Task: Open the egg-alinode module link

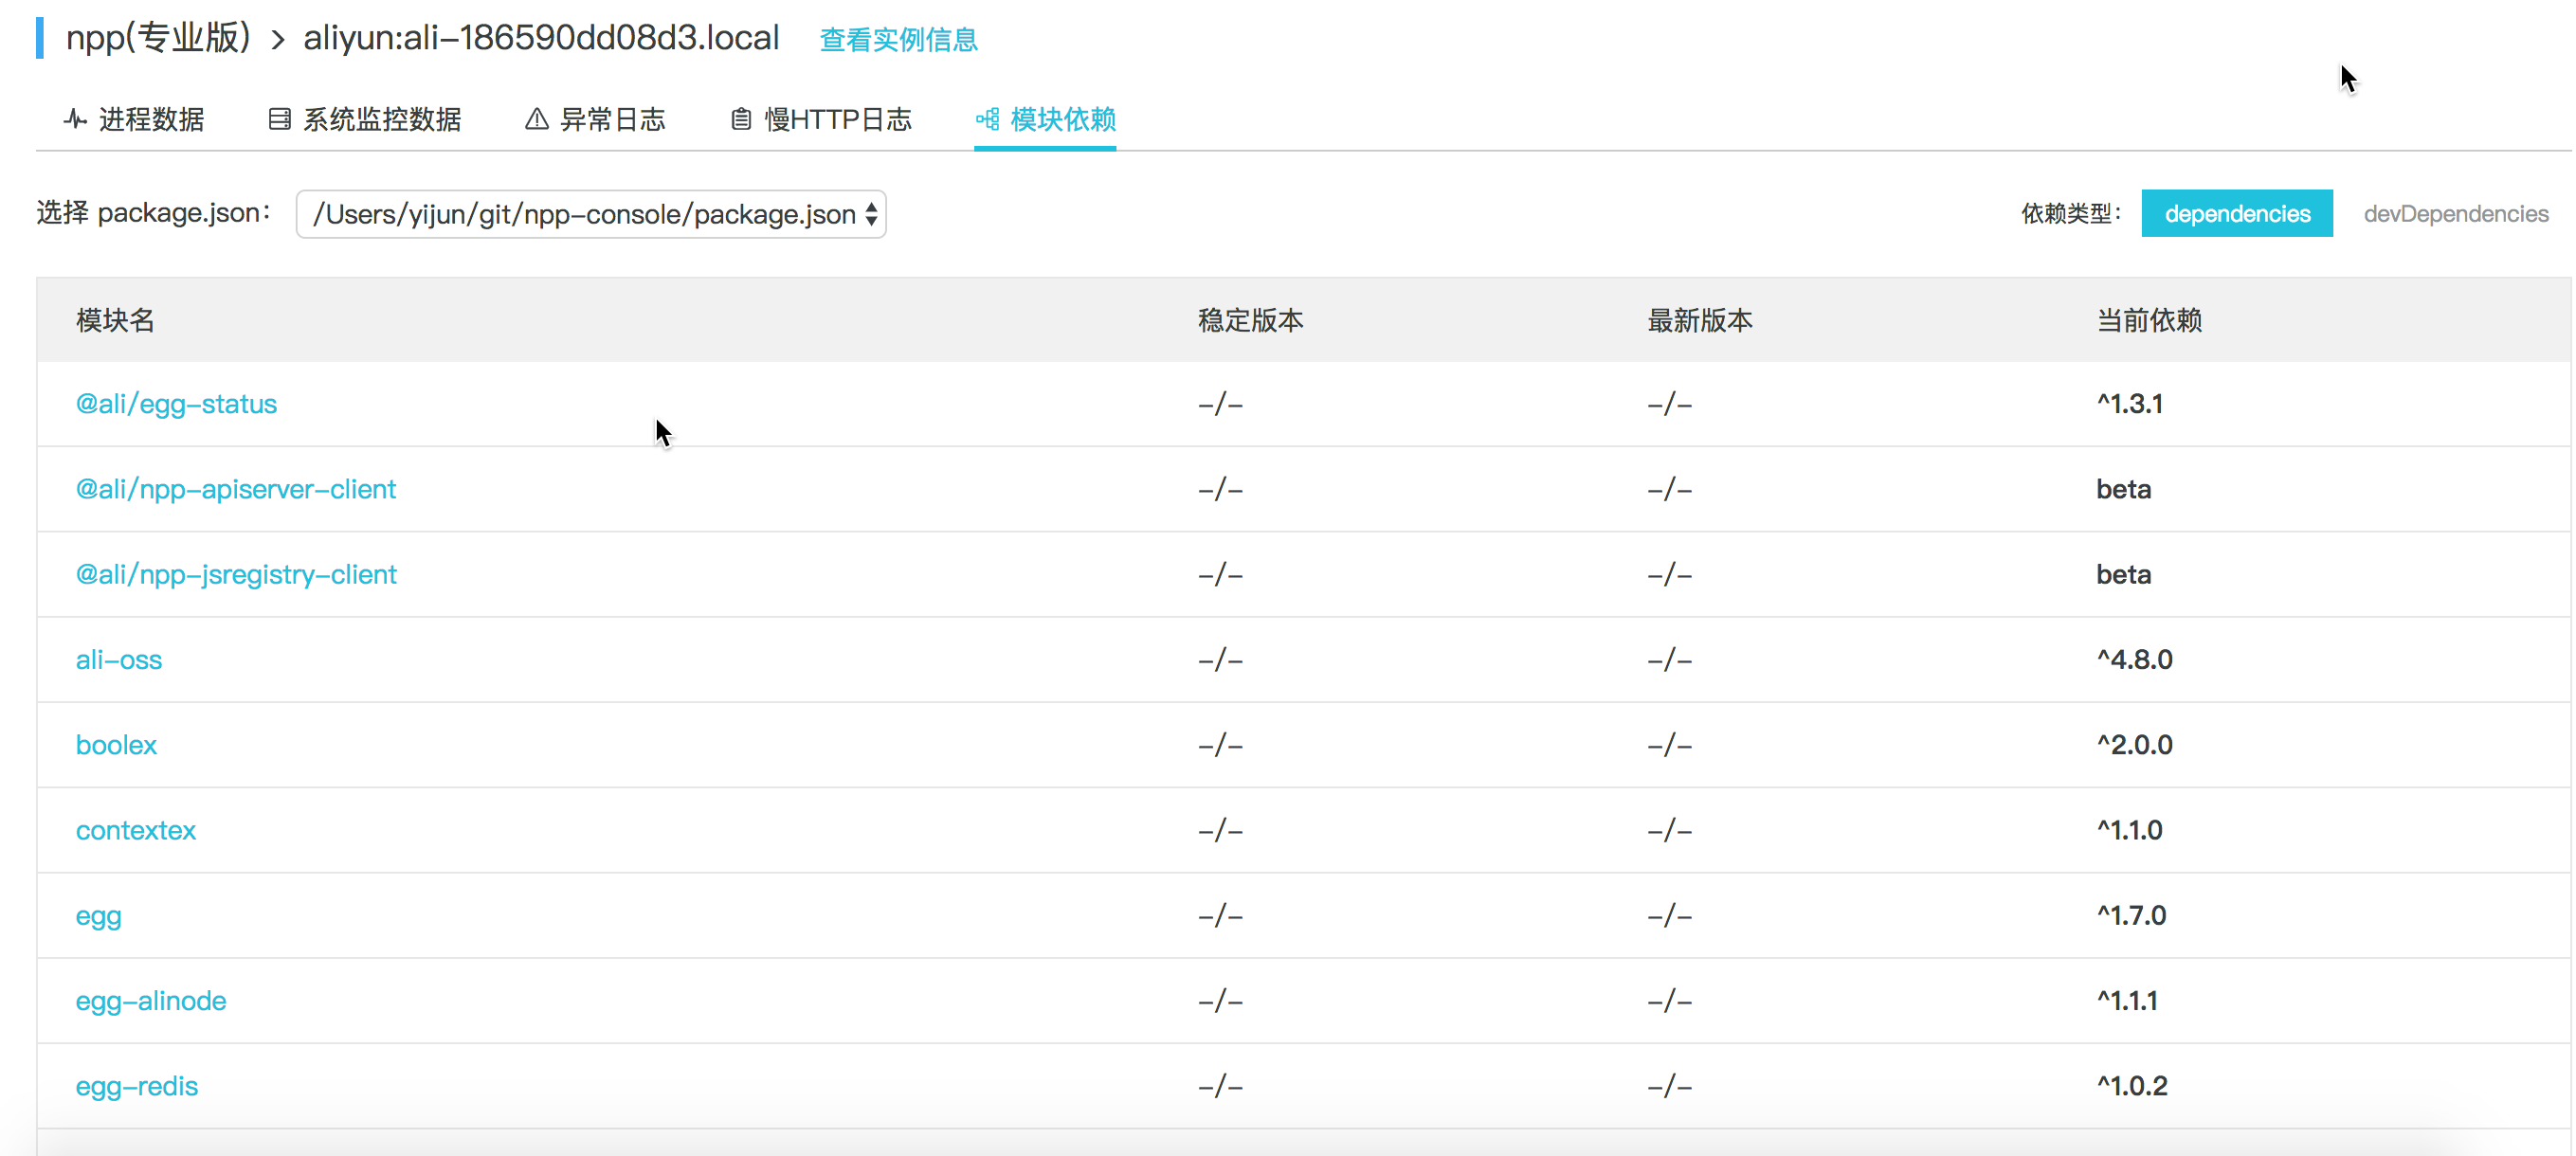Action: 151,1001
